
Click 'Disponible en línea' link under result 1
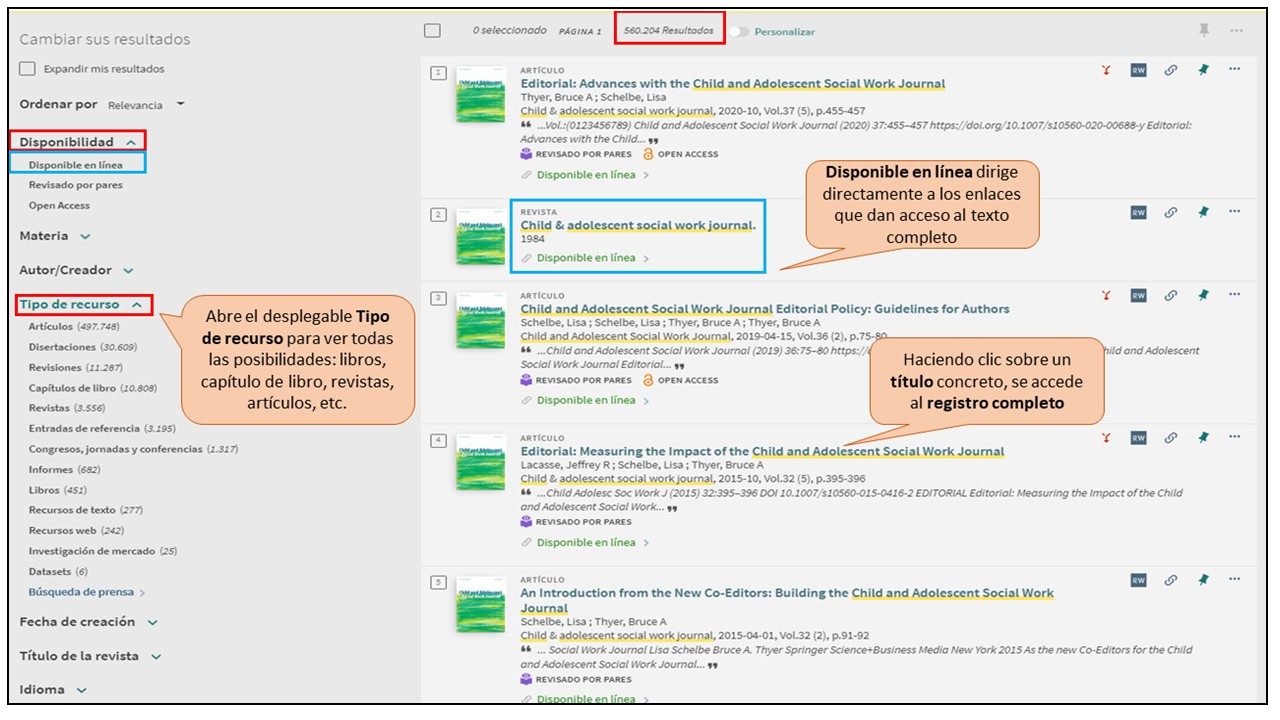586,175
